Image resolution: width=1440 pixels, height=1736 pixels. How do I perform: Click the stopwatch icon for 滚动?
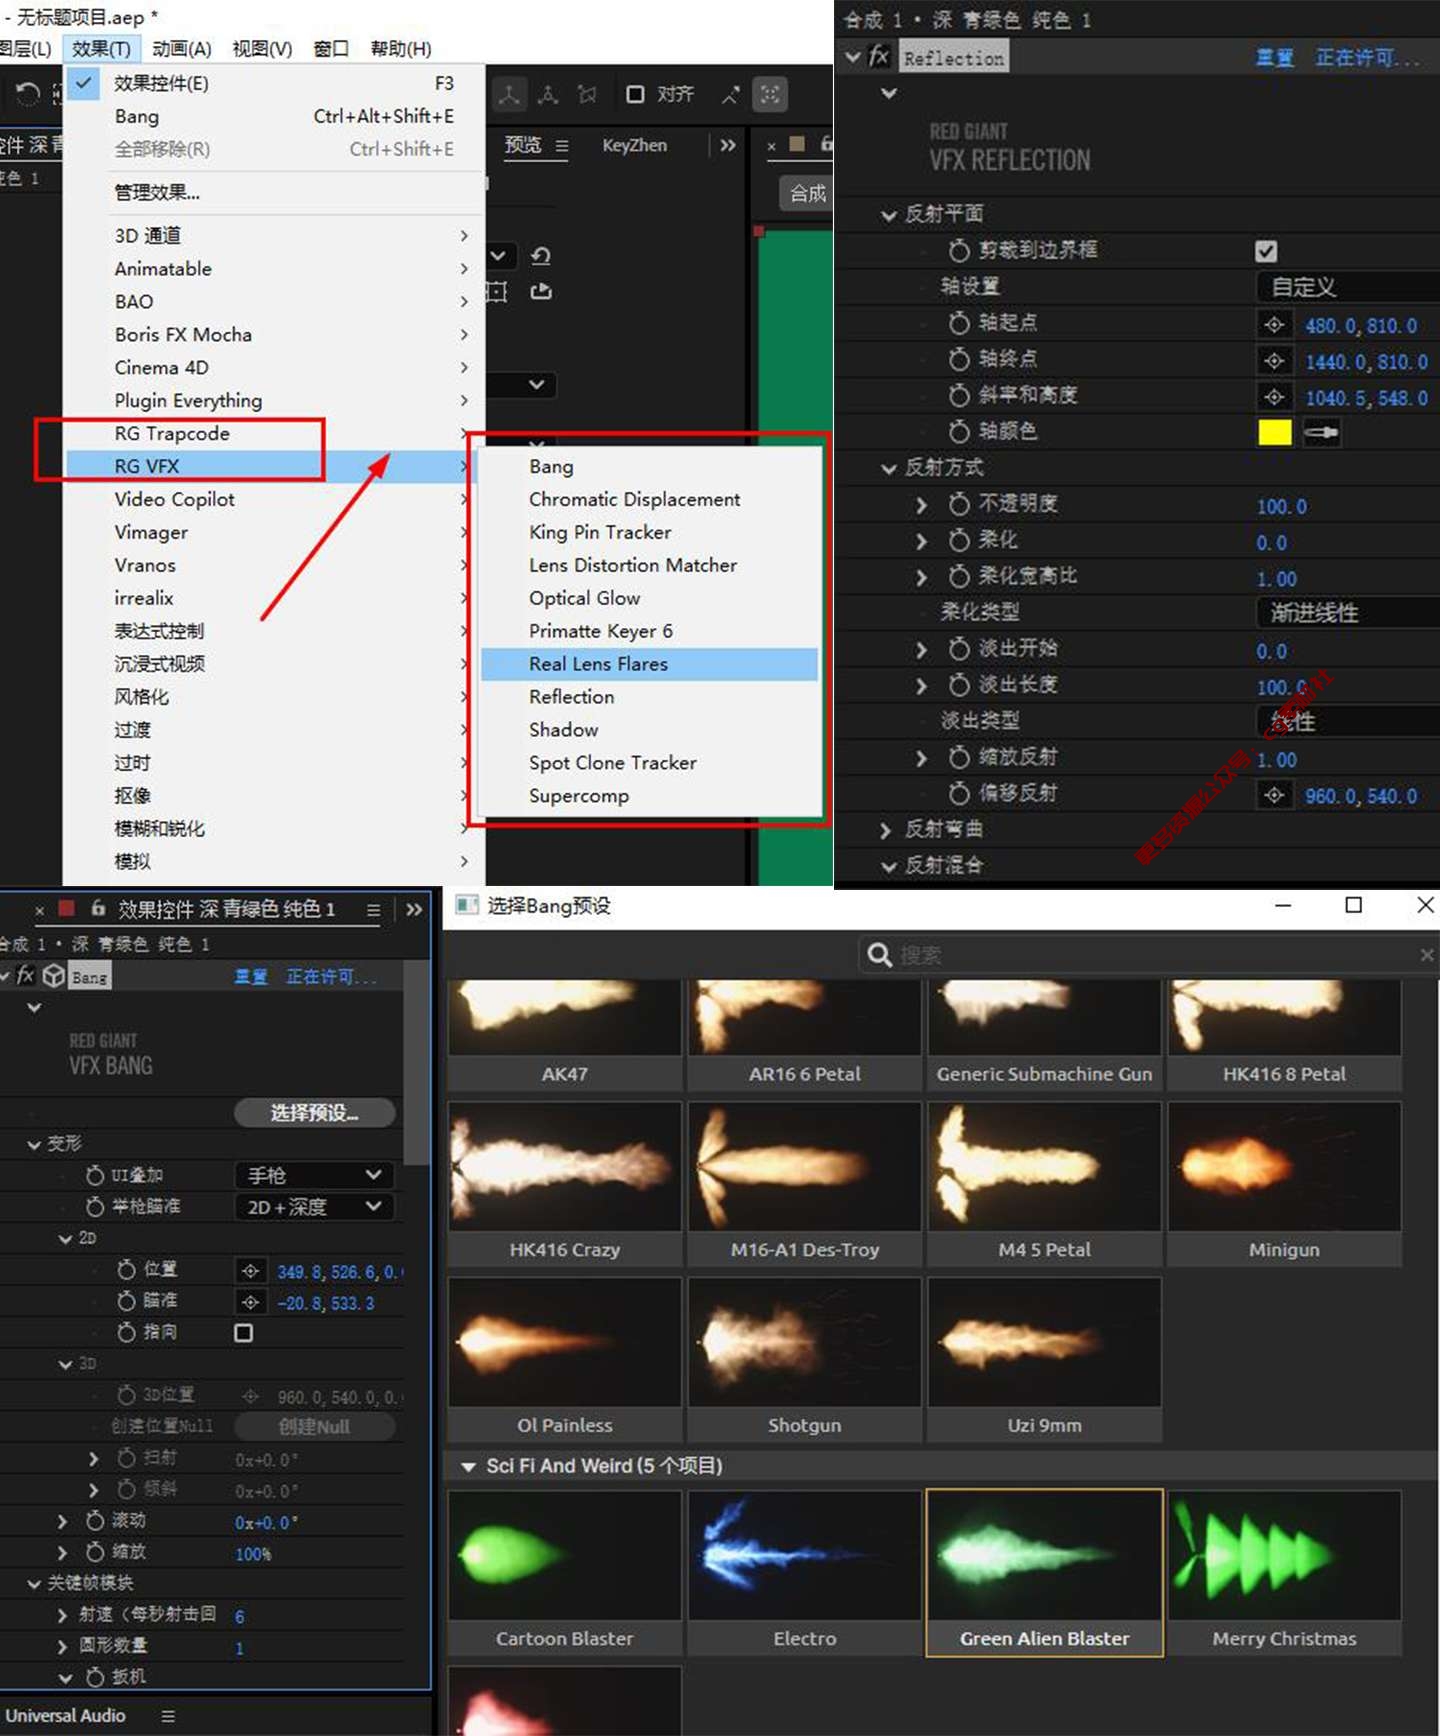pos(95,1520)
